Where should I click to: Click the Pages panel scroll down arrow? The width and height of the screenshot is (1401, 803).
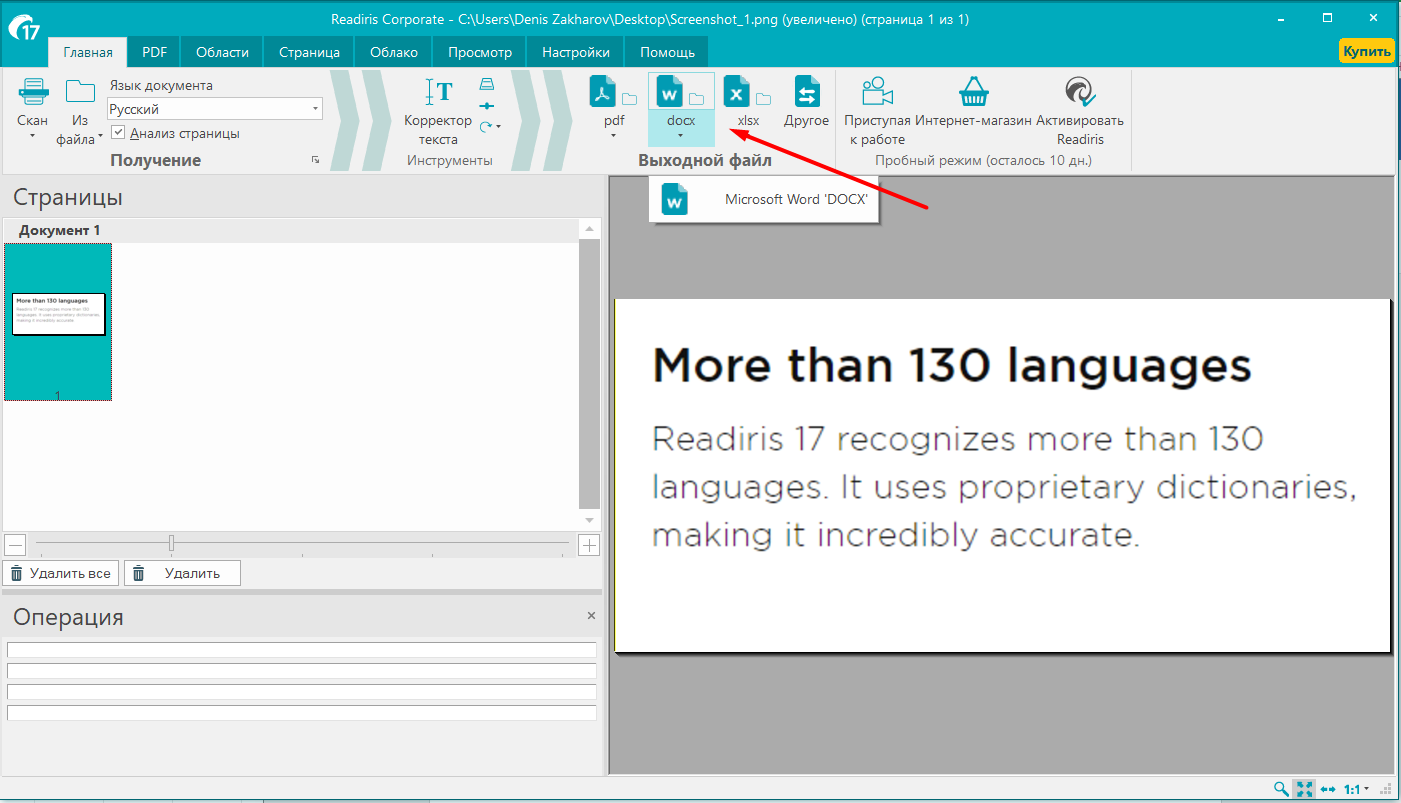(590, 520)
